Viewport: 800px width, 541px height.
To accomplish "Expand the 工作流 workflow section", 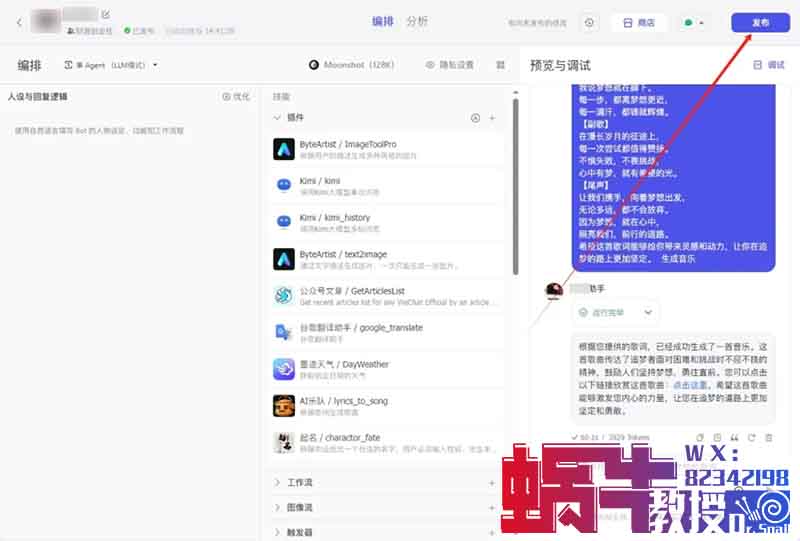I will (x=277, y=482).
